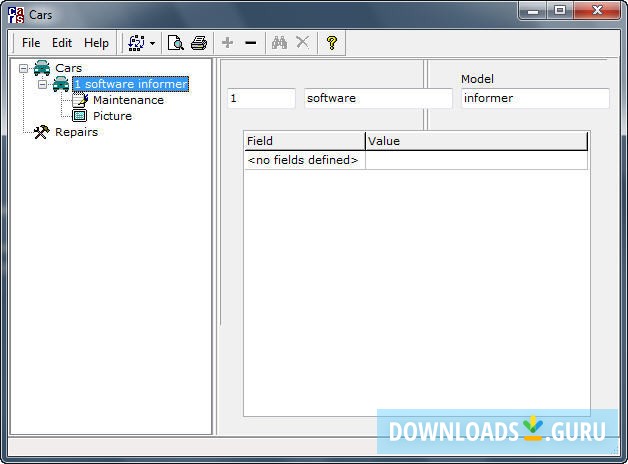
Task: Click the Model field containing 'informer'
Action: (x=535, y=98)
